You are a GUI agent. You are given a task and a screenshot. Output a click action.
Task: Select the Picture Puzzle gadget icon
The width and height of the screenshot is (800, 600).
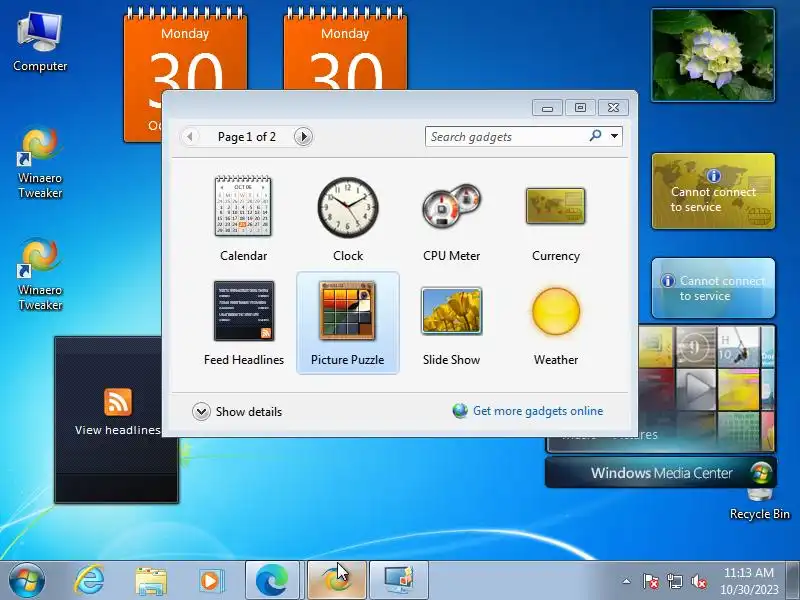pos(347,311)
